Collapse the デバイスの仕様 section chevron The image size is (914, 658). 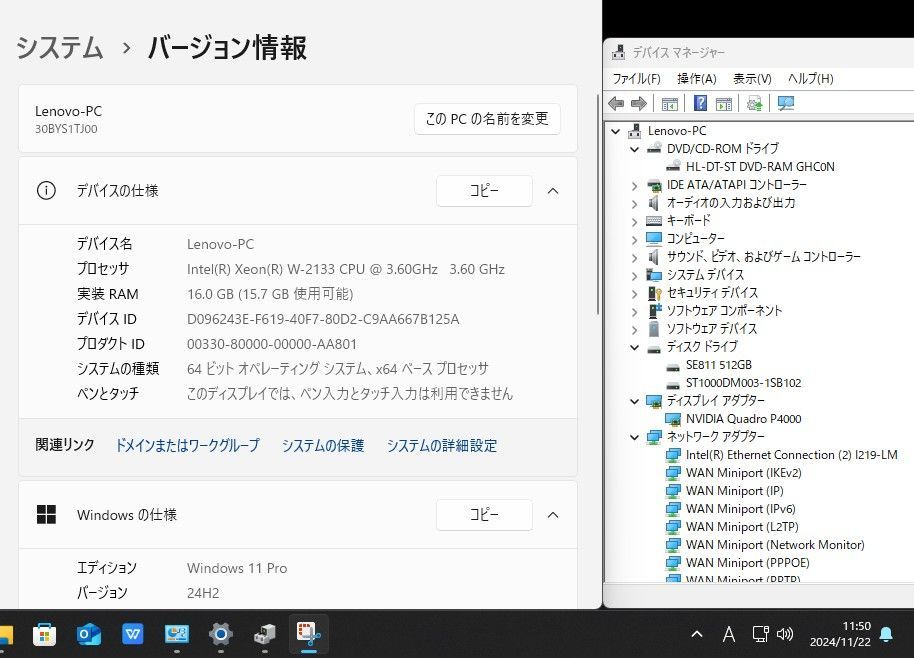point(553,191)
